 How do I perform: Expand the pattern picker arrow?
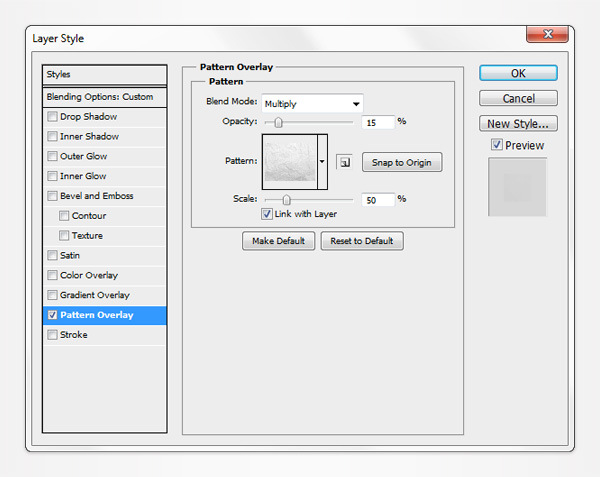(322, 161)
